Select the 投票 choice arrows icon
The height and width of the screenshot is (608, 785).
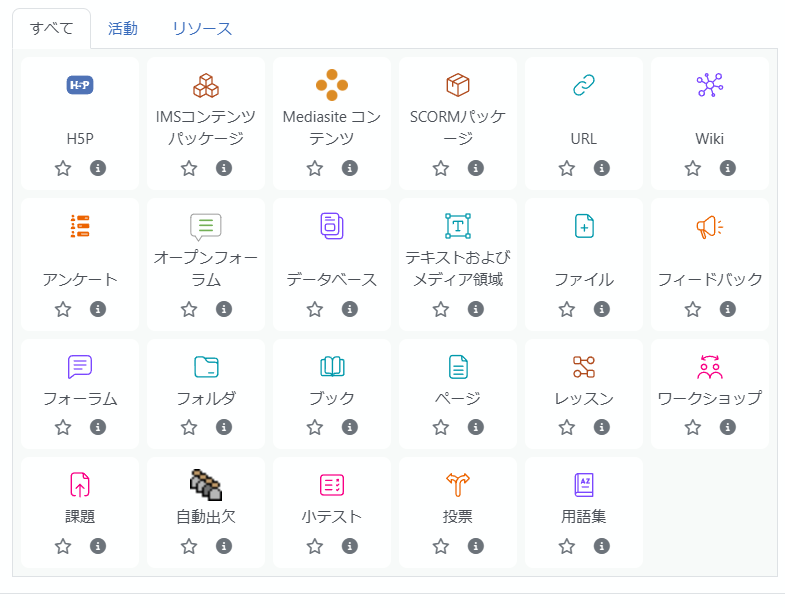pyautogui.click(x=458, y=485)
